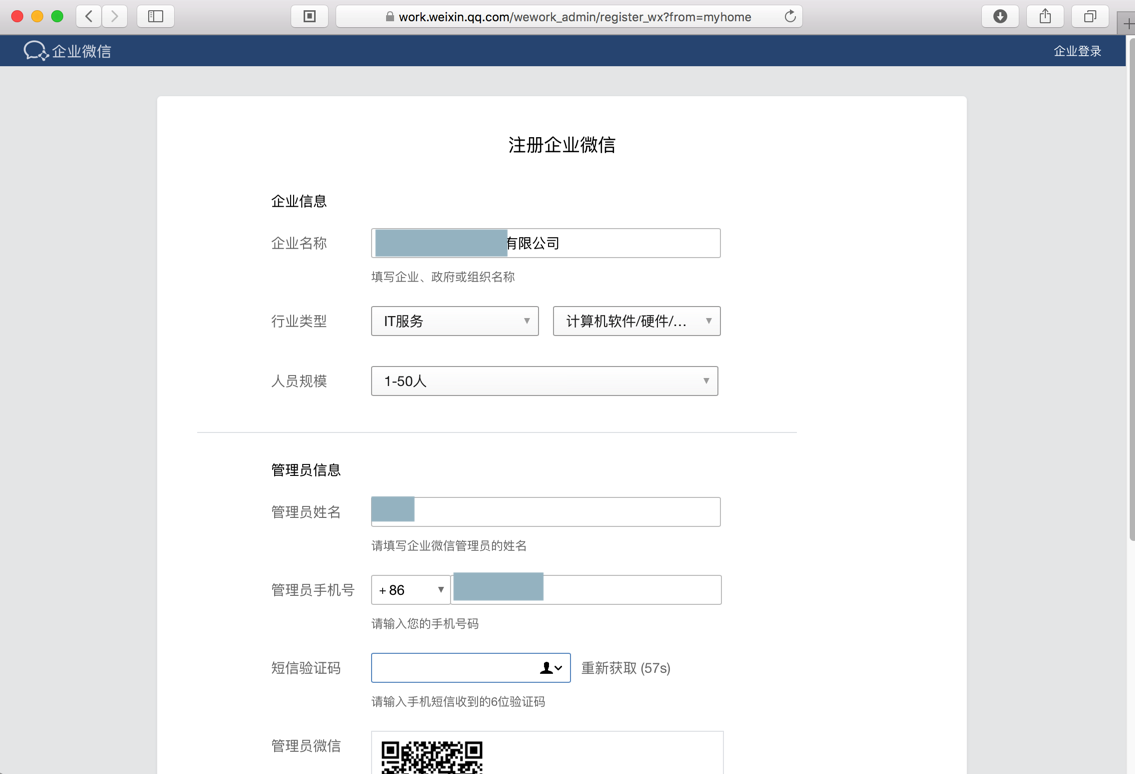Open the IT服务 industry type dropdown

click(455, 321)
